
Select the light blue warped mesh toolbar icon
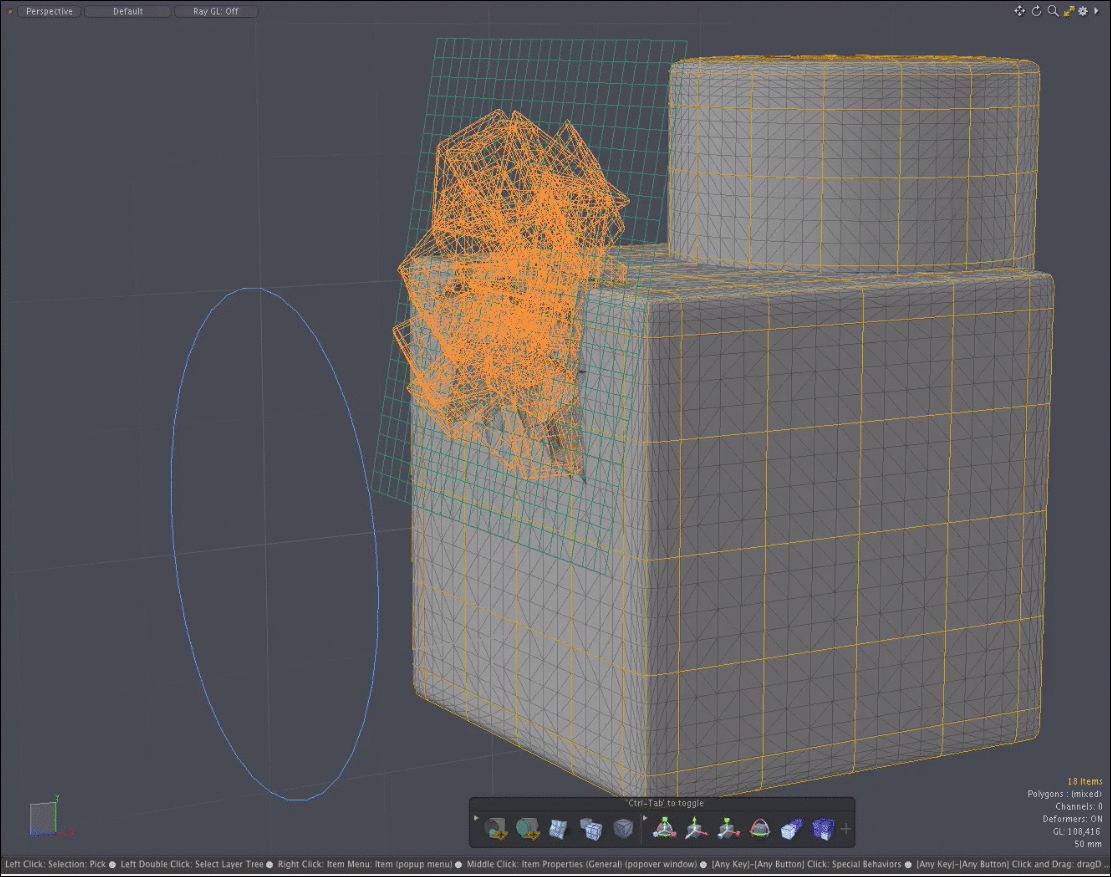click(x=559, y=828)
